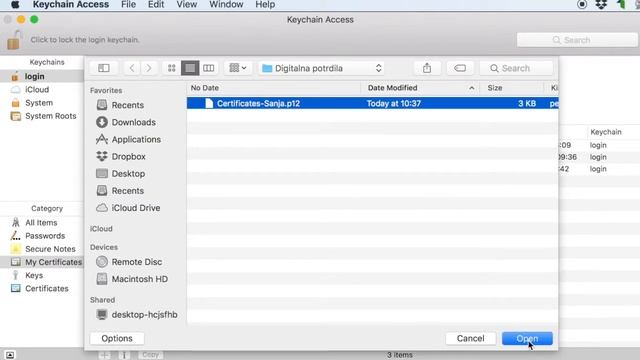Click the info button in bottom bar
Image resolution: width=640 pixels, height=360 pixels.
pos(124,355)
